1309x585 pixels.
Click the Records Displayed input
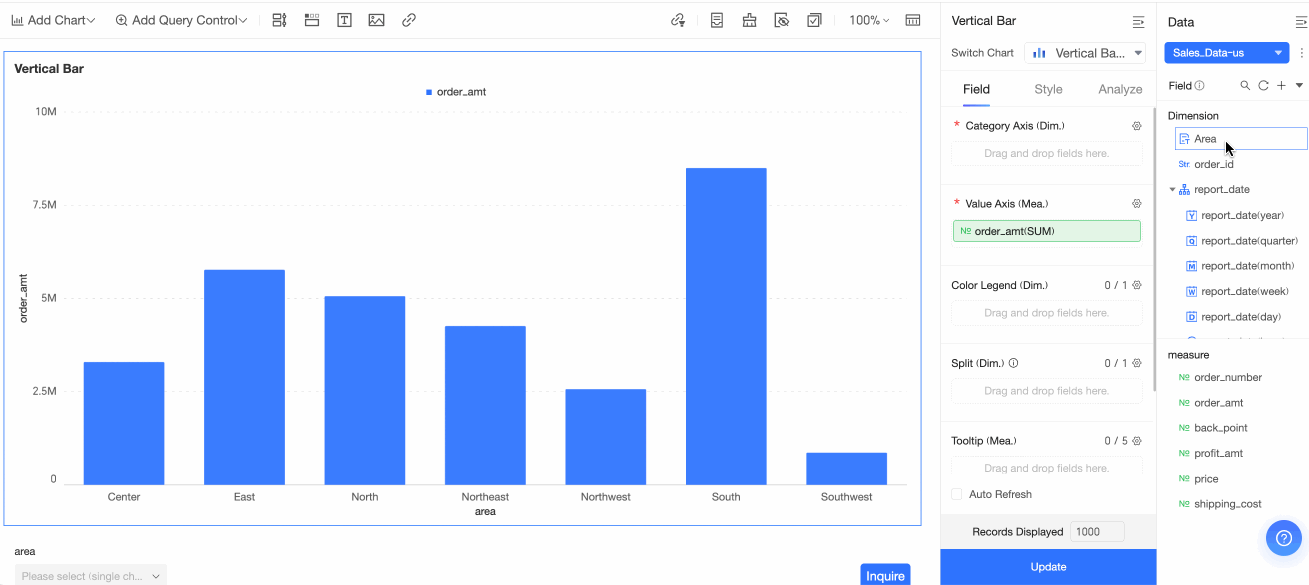1097,532
